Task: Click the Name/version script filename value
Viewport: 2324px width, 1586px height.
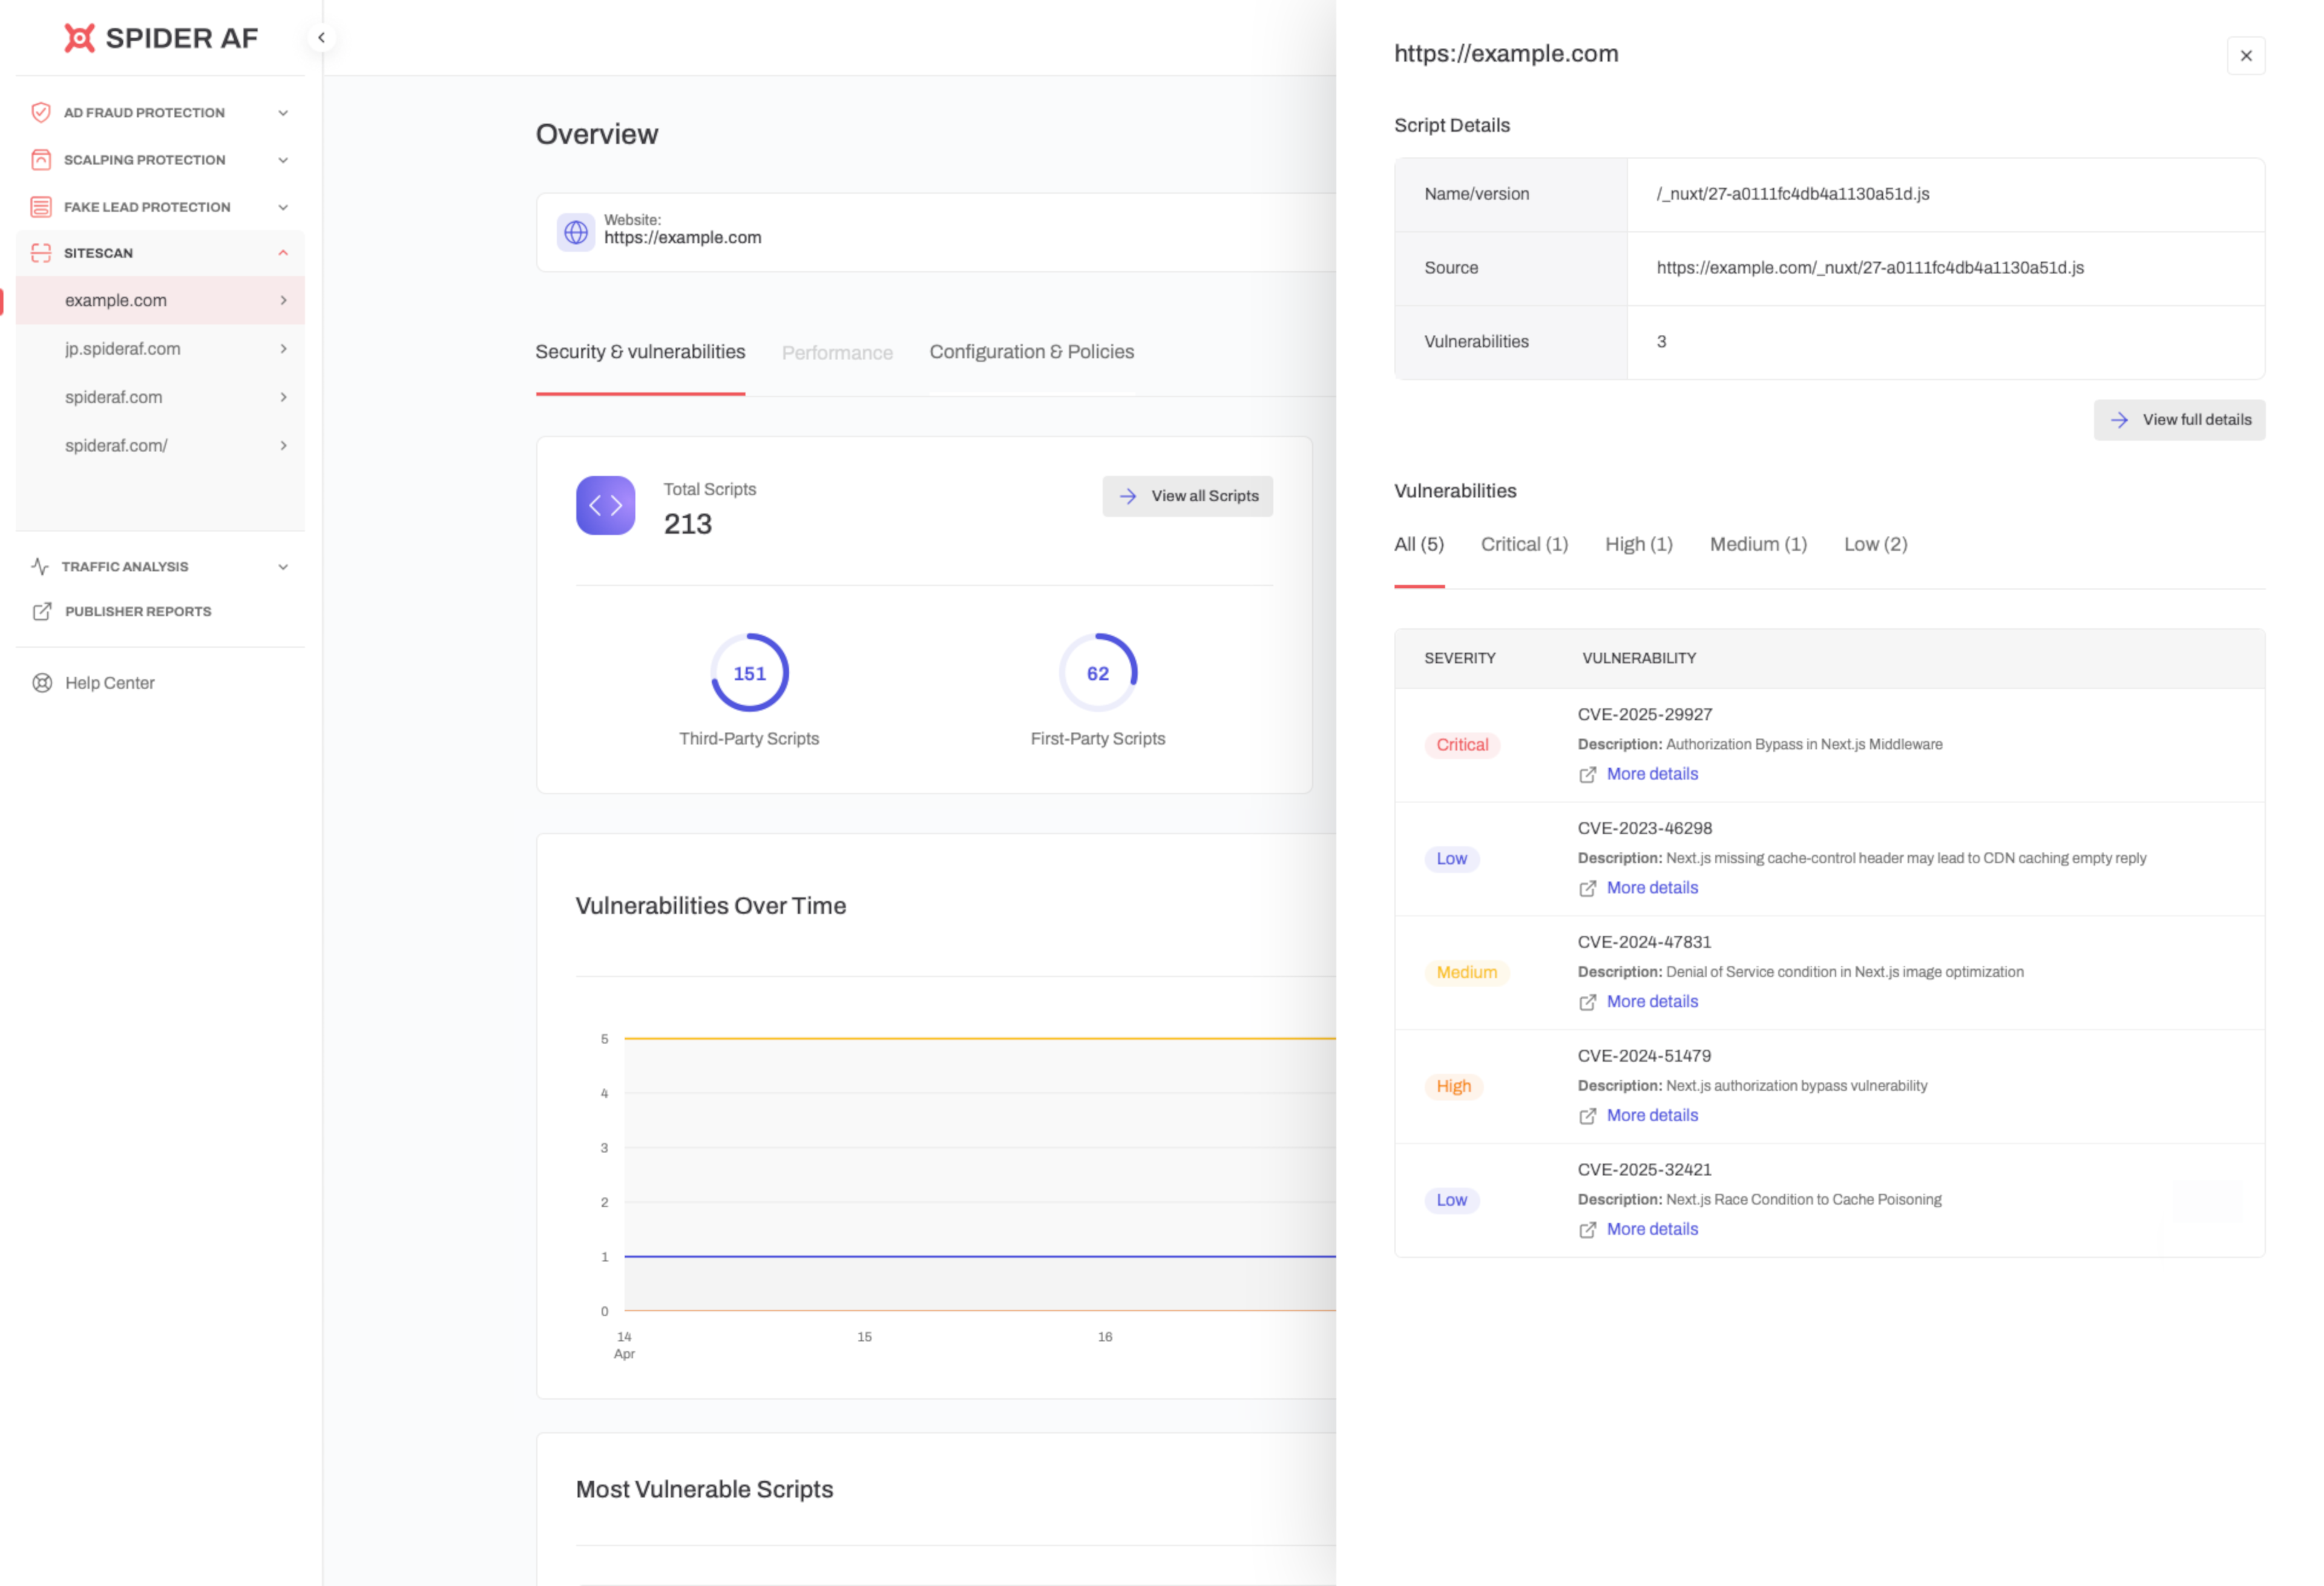Action: pos(1792,194)
